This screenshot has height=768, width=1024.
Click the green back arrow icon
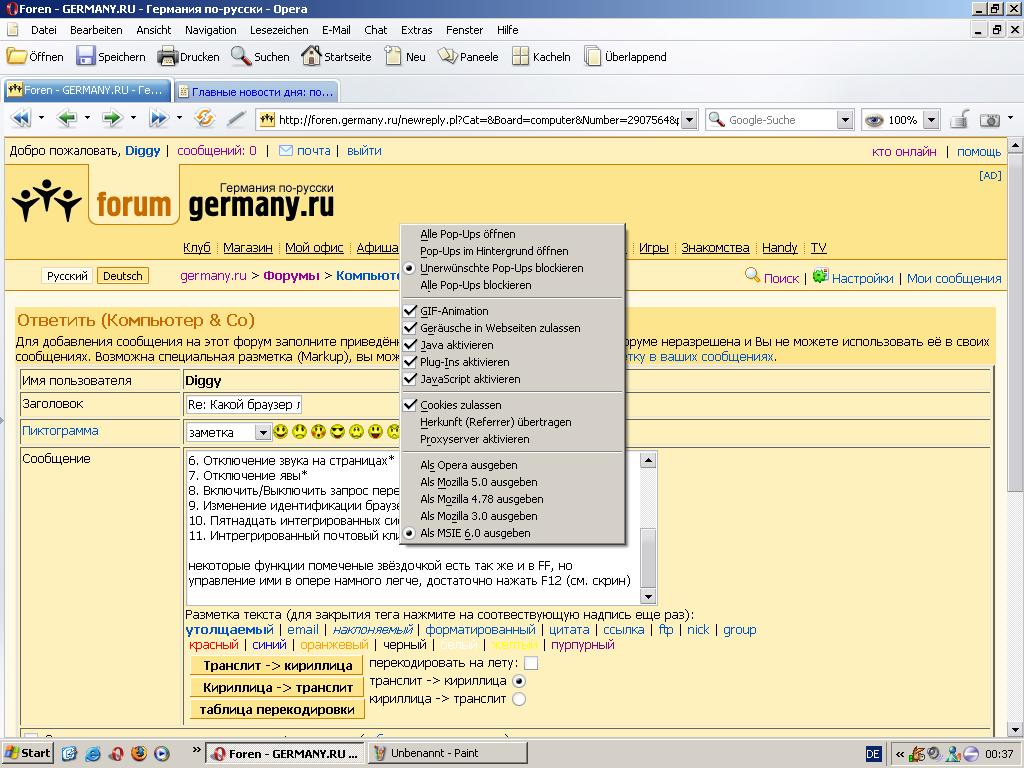pos(67,118)
